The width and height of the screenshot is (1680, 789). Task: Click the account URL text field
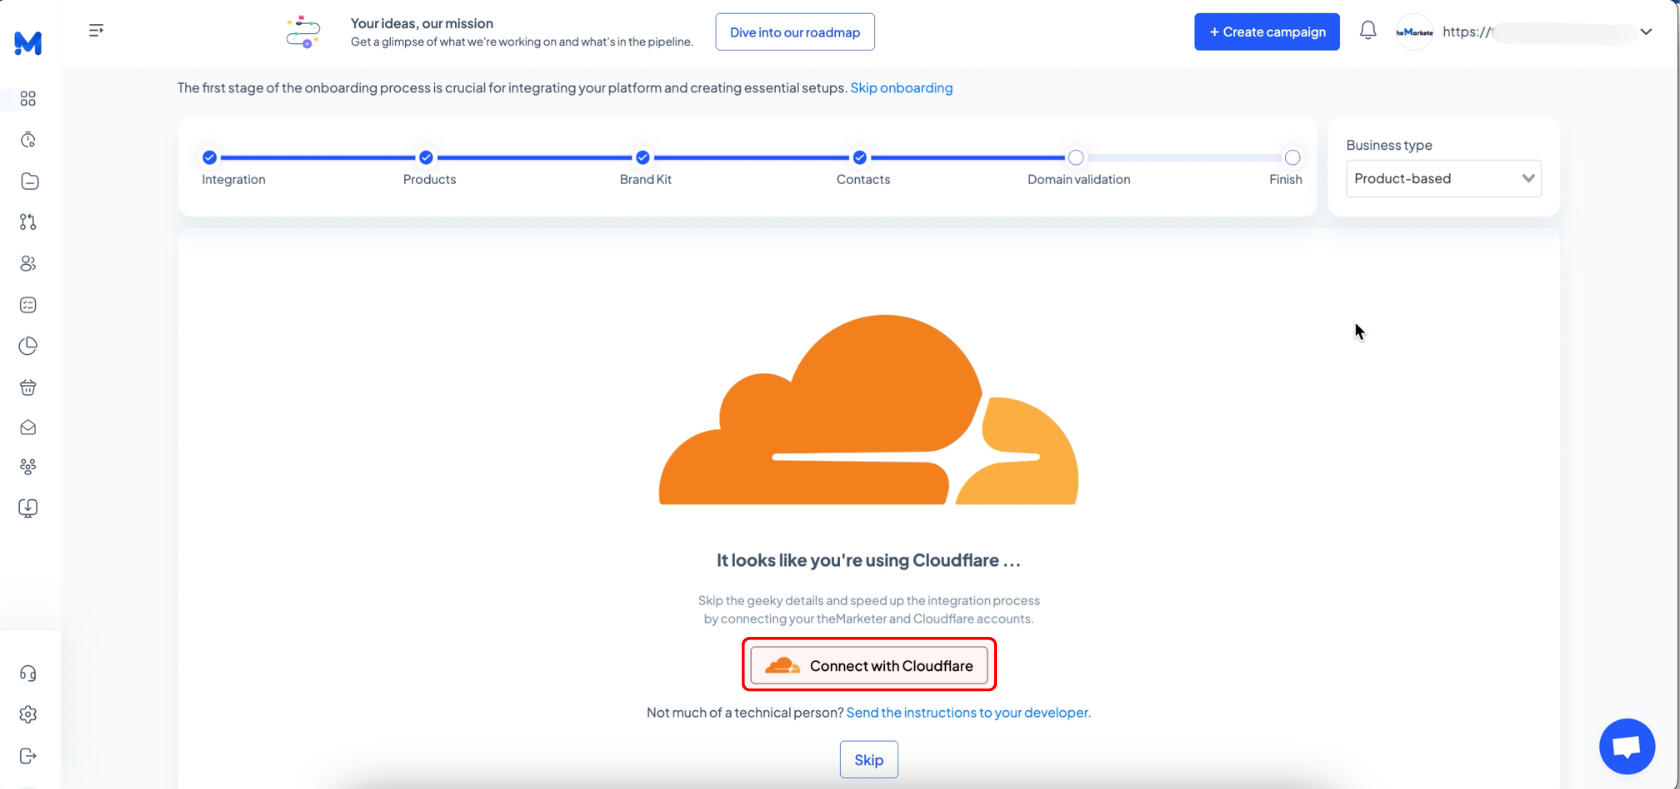pyautogui.click(x=1538, y=32)
